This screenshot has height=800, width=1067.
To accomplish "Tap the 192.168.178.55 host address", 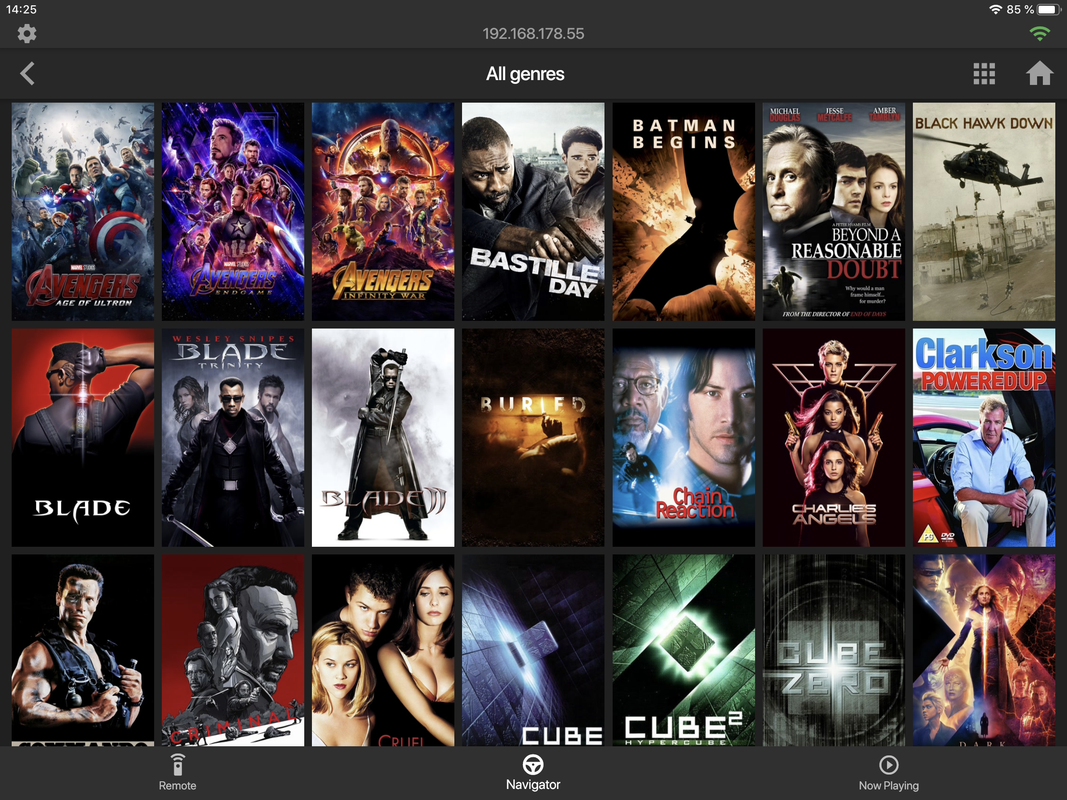I will pos(534,33).
